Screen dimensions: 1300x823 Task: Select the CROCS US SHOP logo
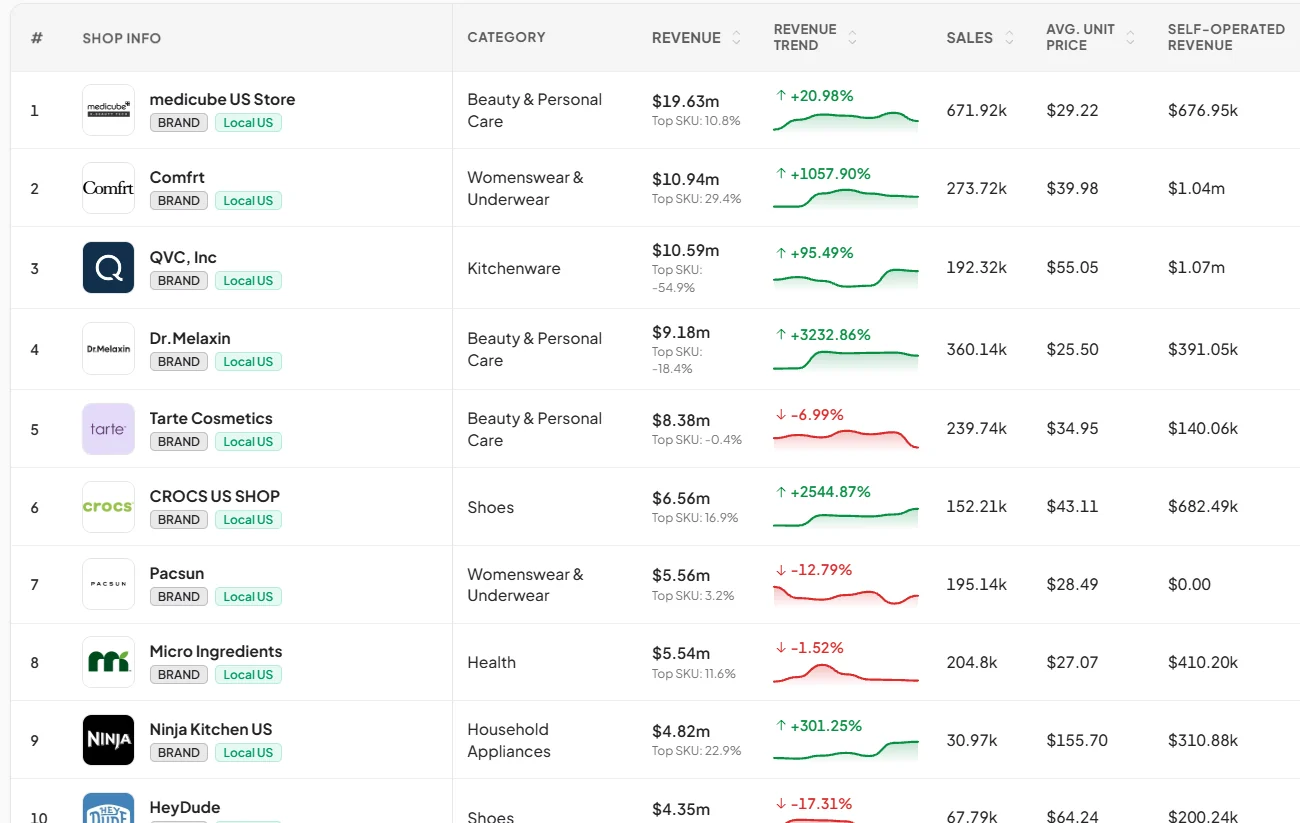[108, 507]
